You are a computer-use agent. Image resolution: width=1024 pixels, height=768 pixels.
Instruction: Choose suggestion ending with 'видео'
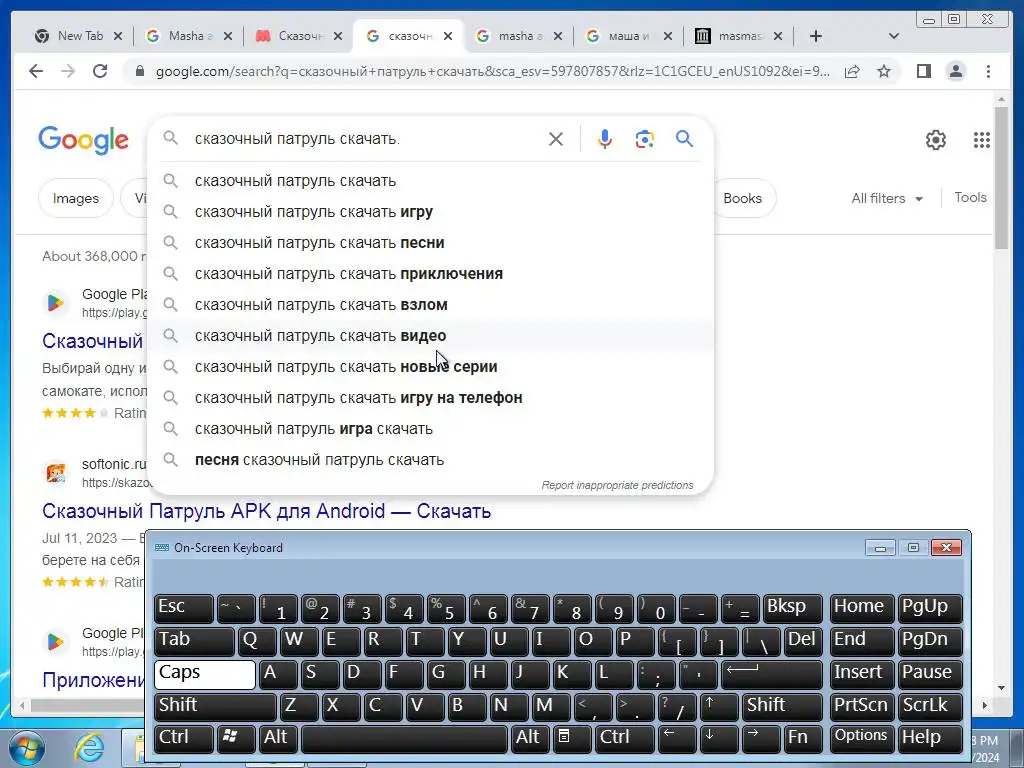point(431,336)
